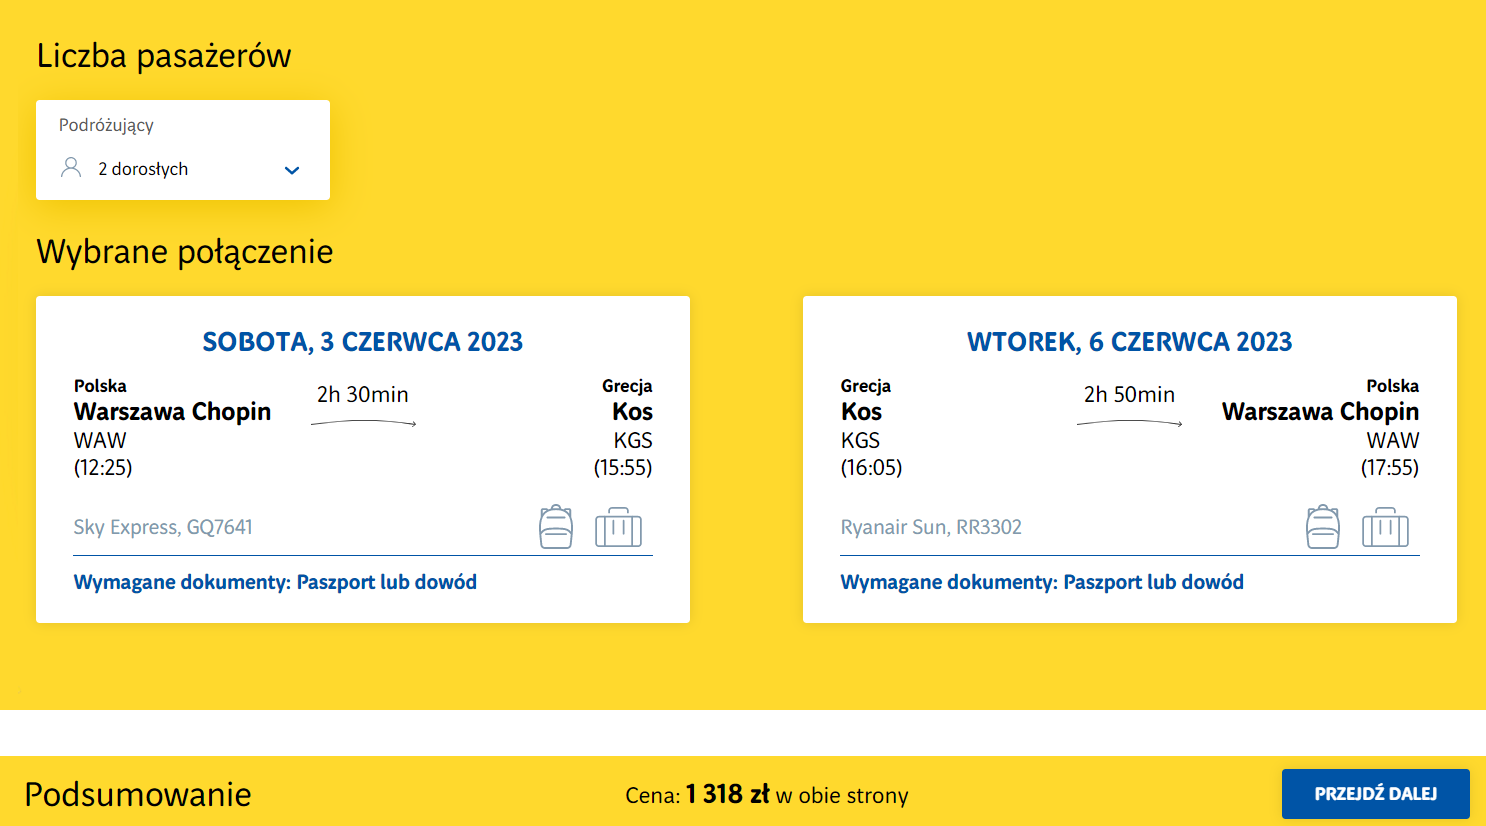Click Ryanair Sun, RR3302 flight number
Screen dimensions: 1486x826
(x=931, y=527)
